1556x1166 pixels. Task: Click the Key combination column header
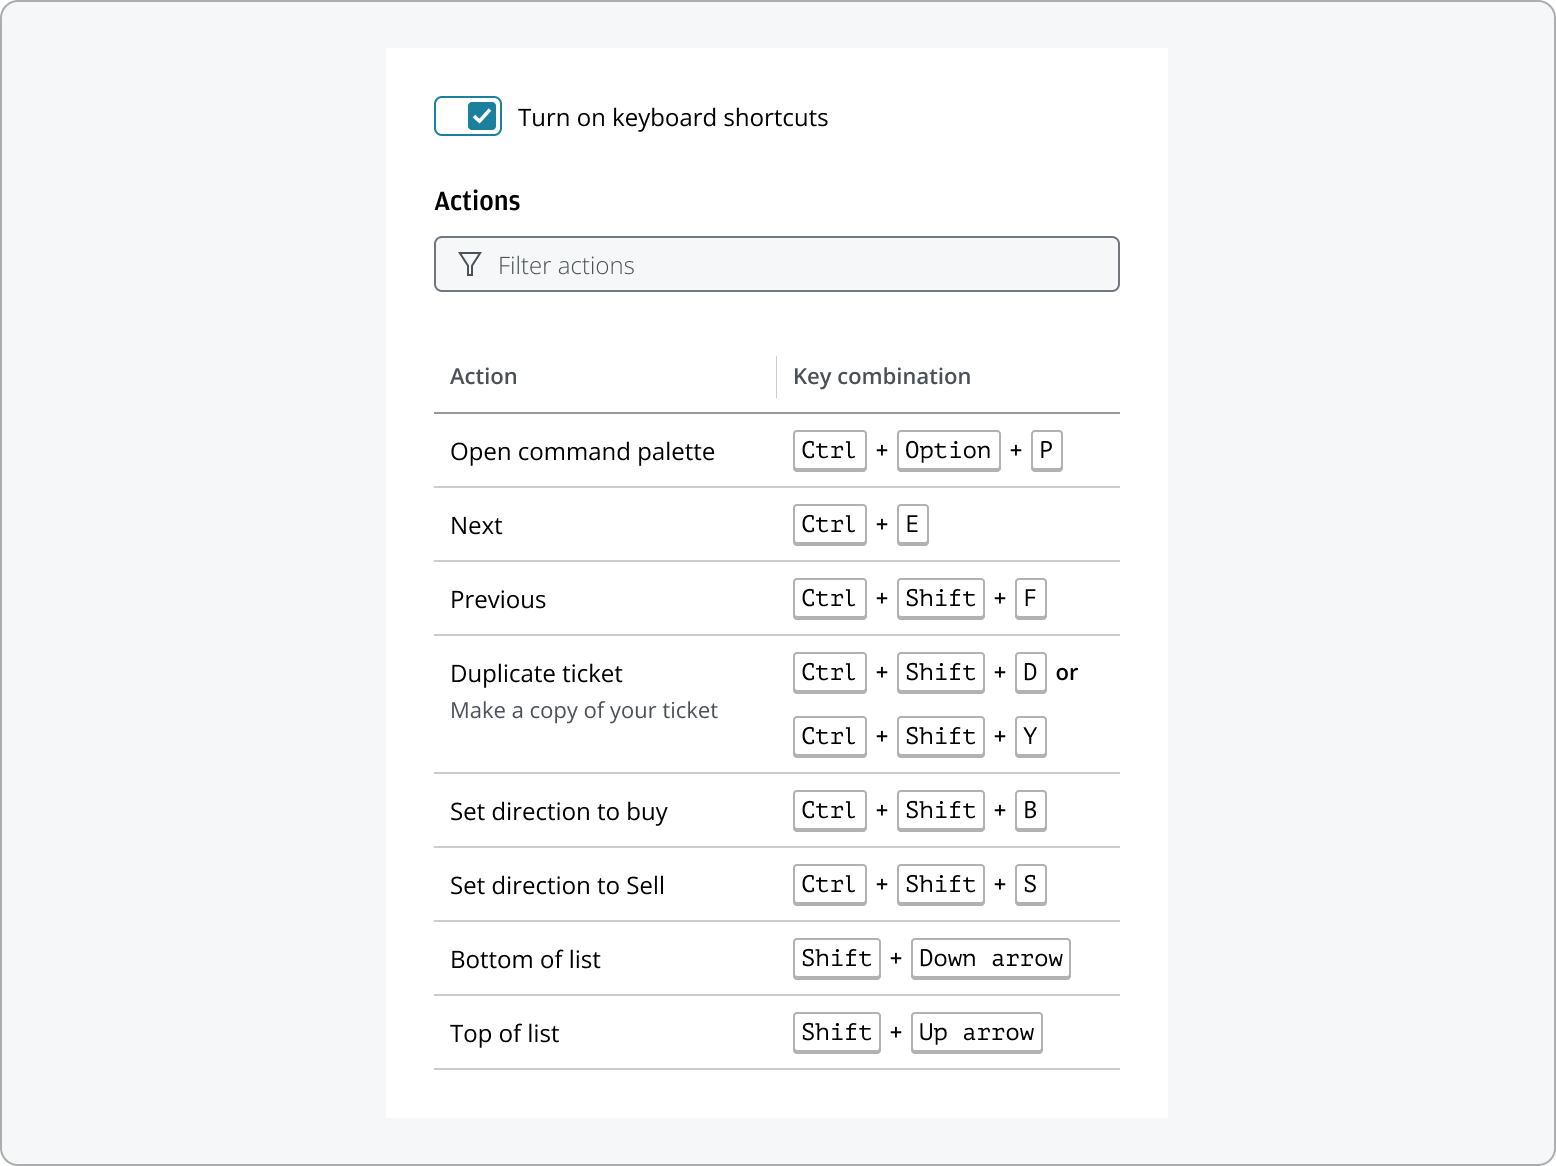[881, 376]
